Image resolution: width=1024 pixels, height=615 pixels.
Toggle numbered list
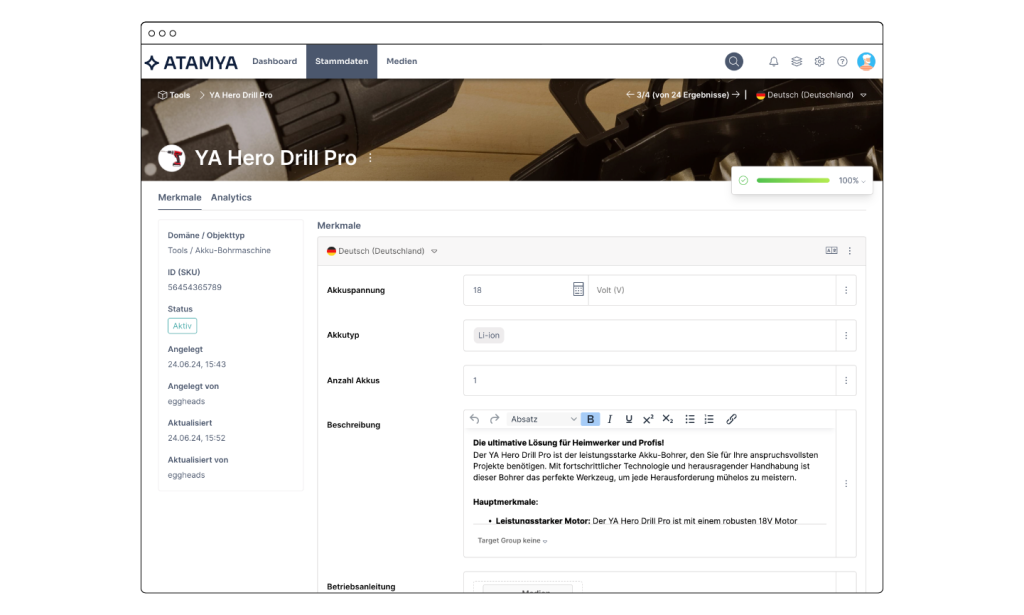tap(709, 419)
